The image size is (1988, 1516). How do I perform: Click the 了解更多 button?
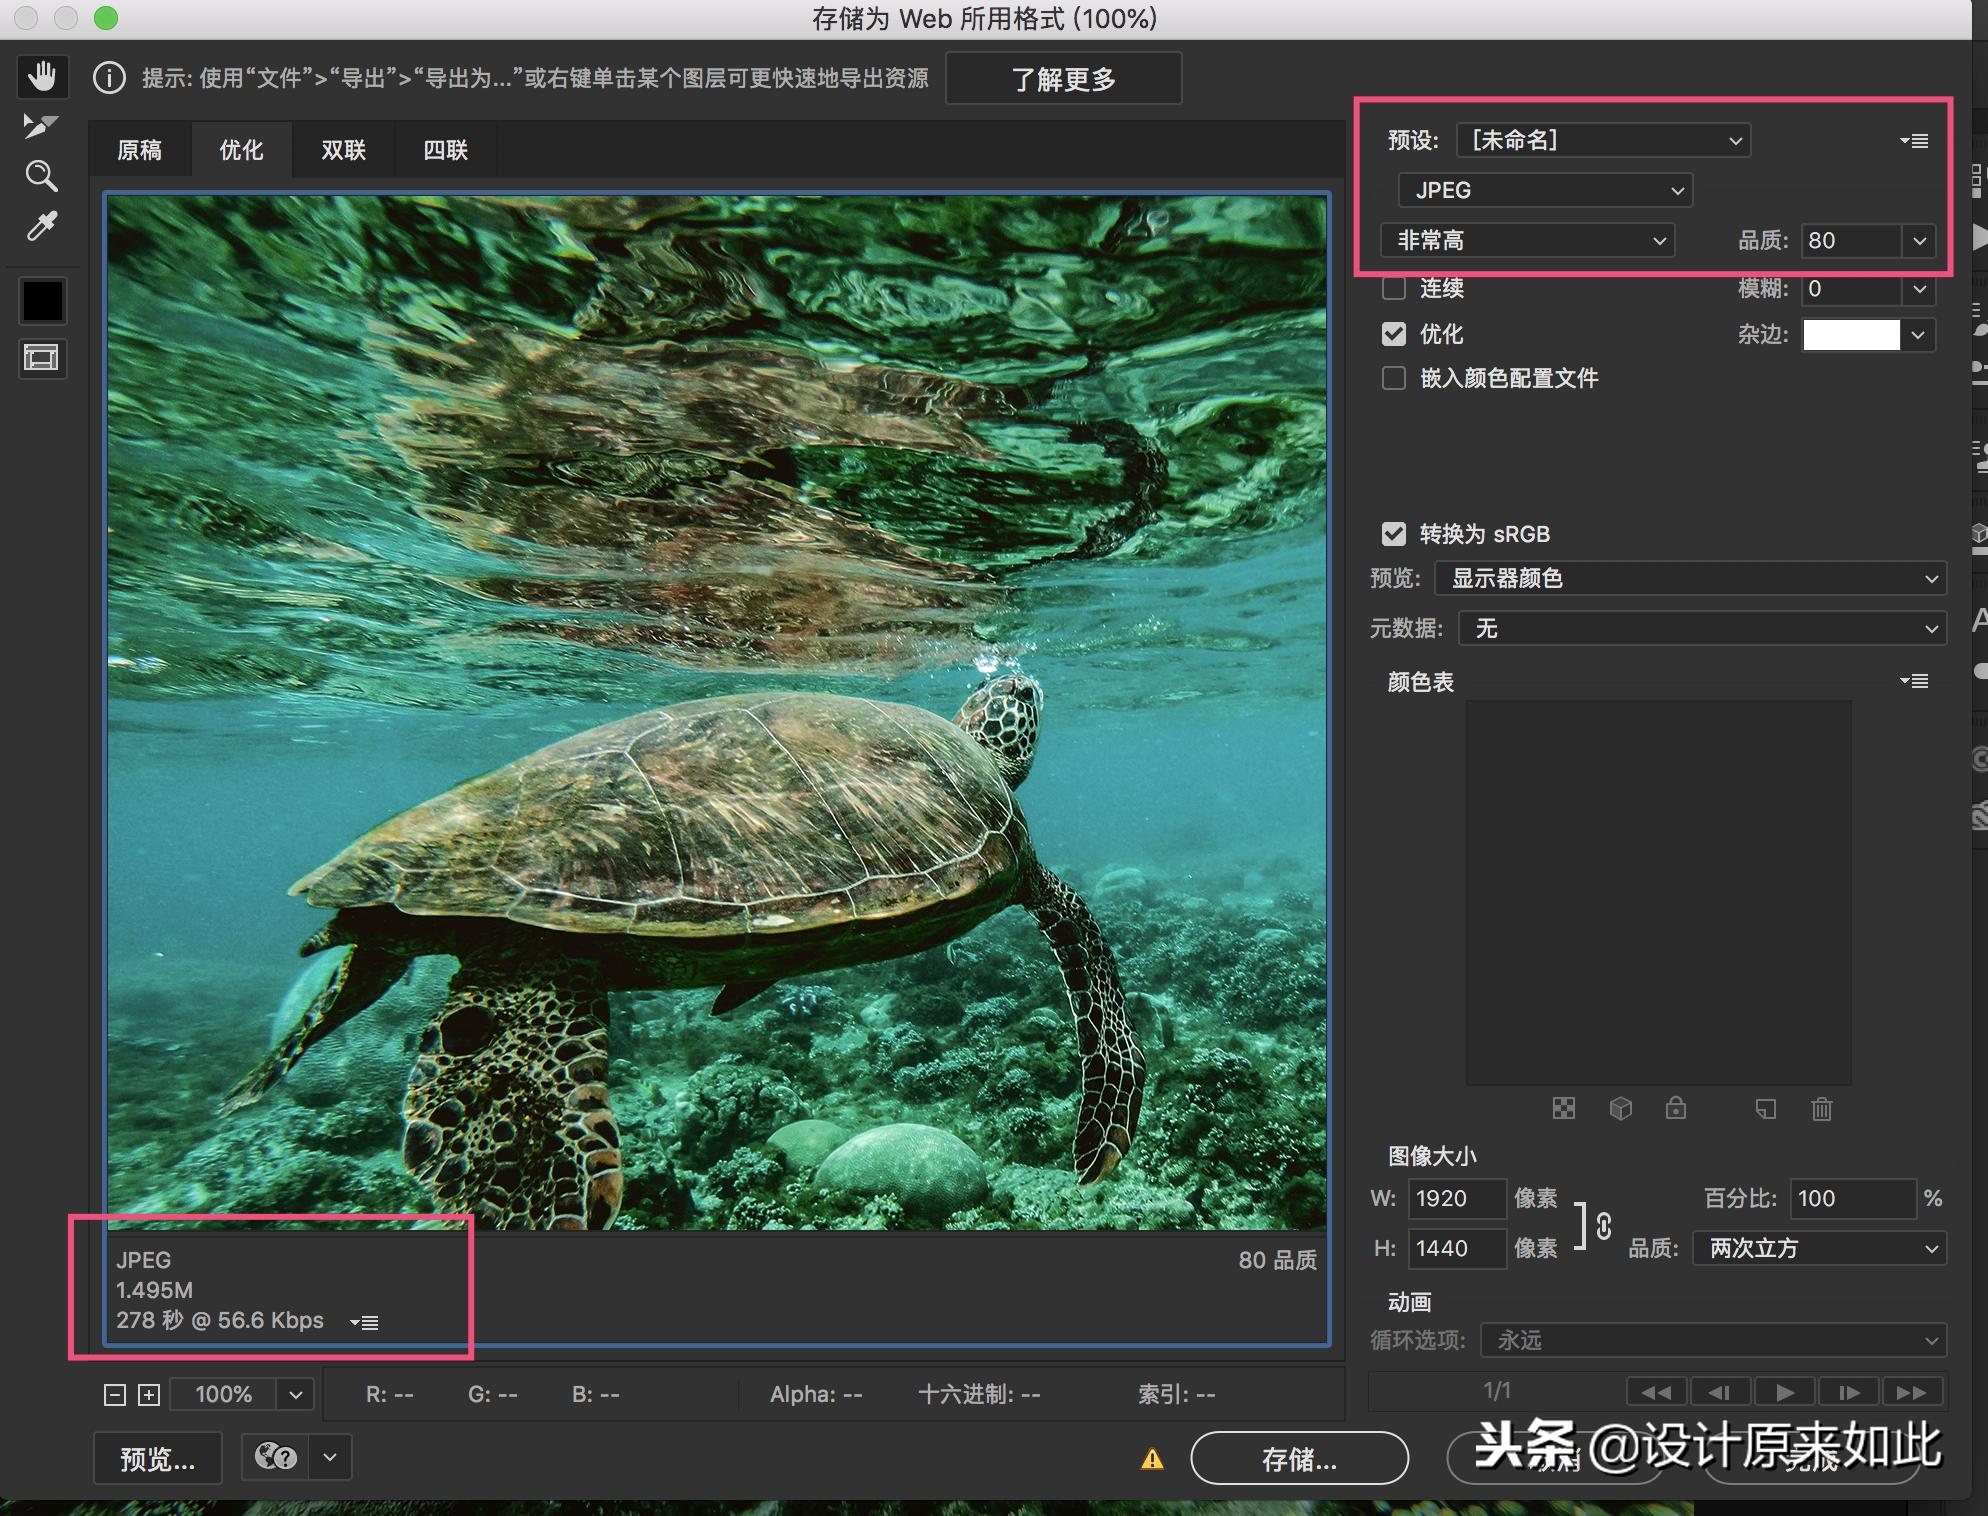click(1063, 79)
